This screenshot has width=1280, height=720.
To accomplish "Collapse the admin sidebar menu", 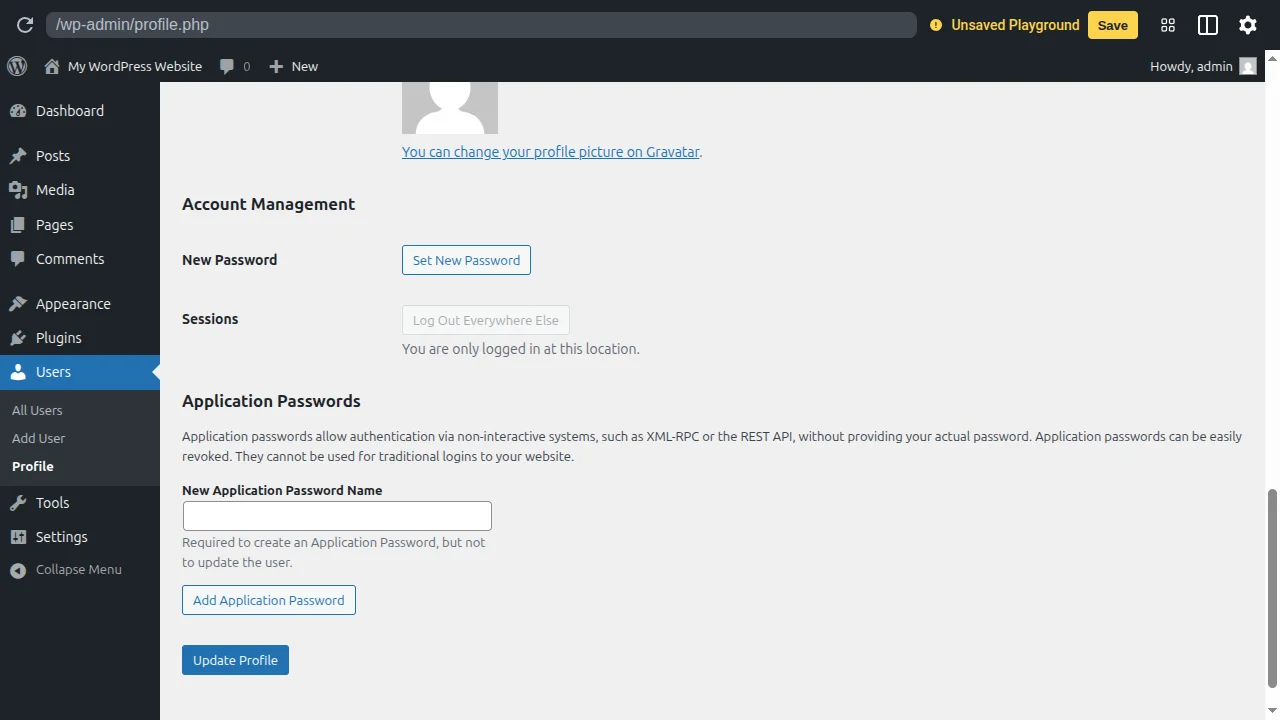I will coord(16,569).
